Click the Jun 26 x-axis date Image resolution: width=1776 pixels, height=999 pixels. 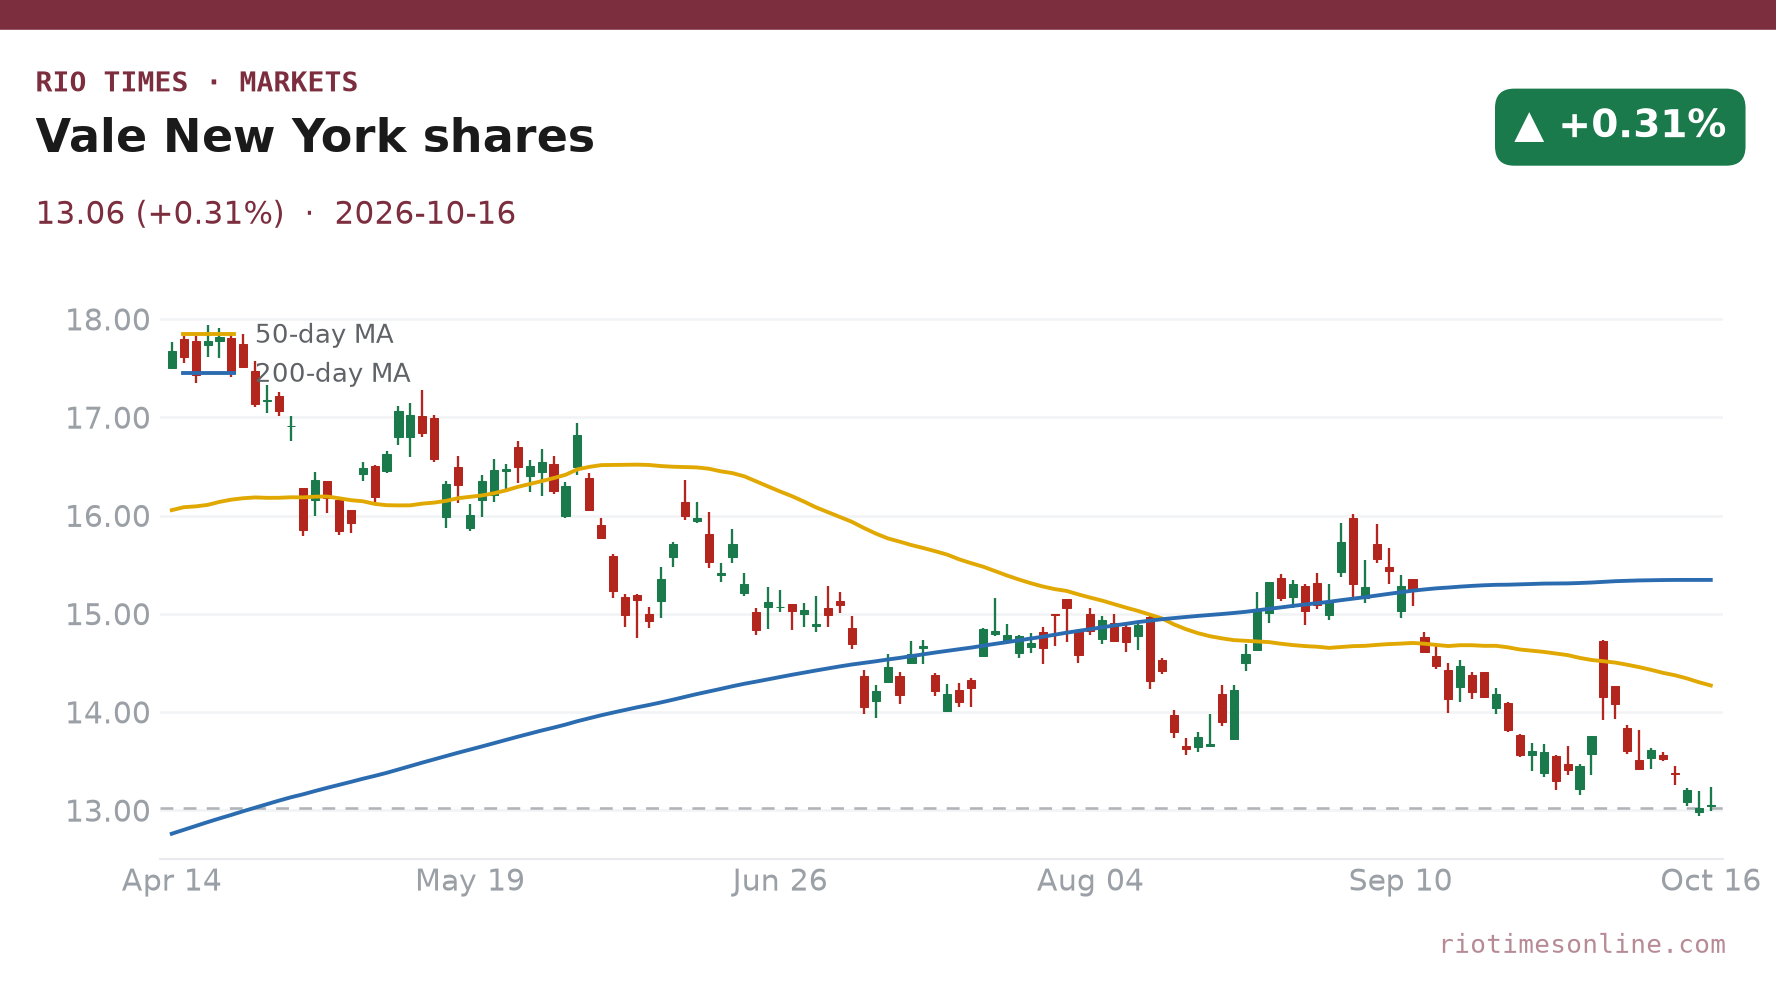[x=780, y=881]
